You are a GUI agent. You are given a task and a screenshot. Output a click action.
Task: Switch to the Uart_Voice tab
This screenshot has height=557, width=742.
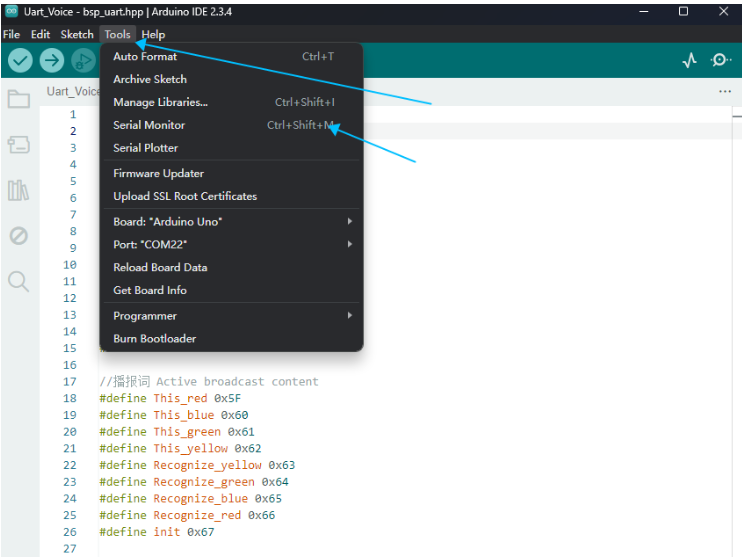[x=72, y=91]
